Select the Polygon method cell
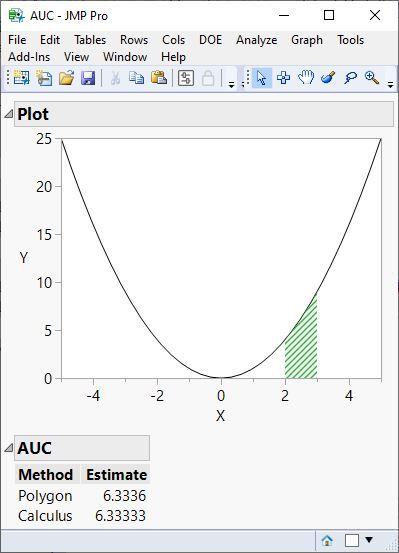Image resolution: width=399 pixels, height=553 pixels. point(45,496)
